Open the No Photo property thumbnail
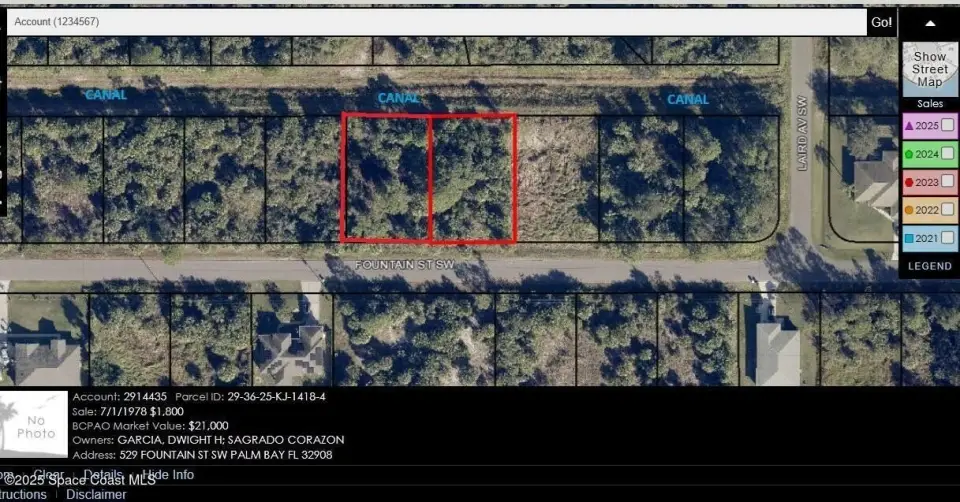The width and height of the screenshot is (960, 502). click(35, 426)
